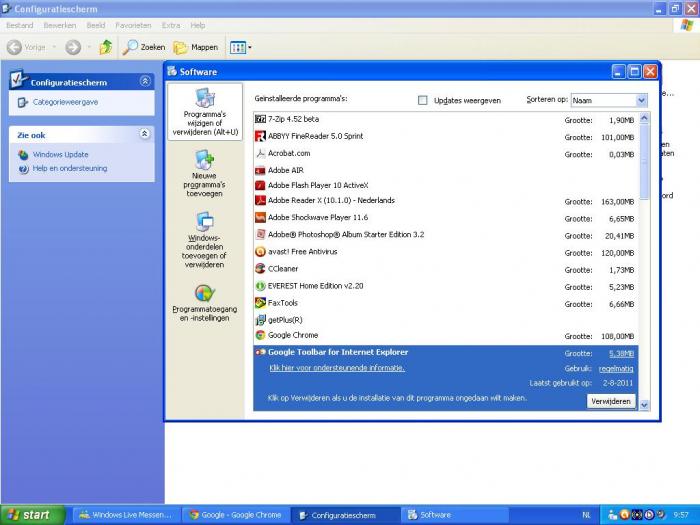Viewport: 700px width, 525px height.
Task: Click the Categorieweergave link
Action: click(65, 102)
